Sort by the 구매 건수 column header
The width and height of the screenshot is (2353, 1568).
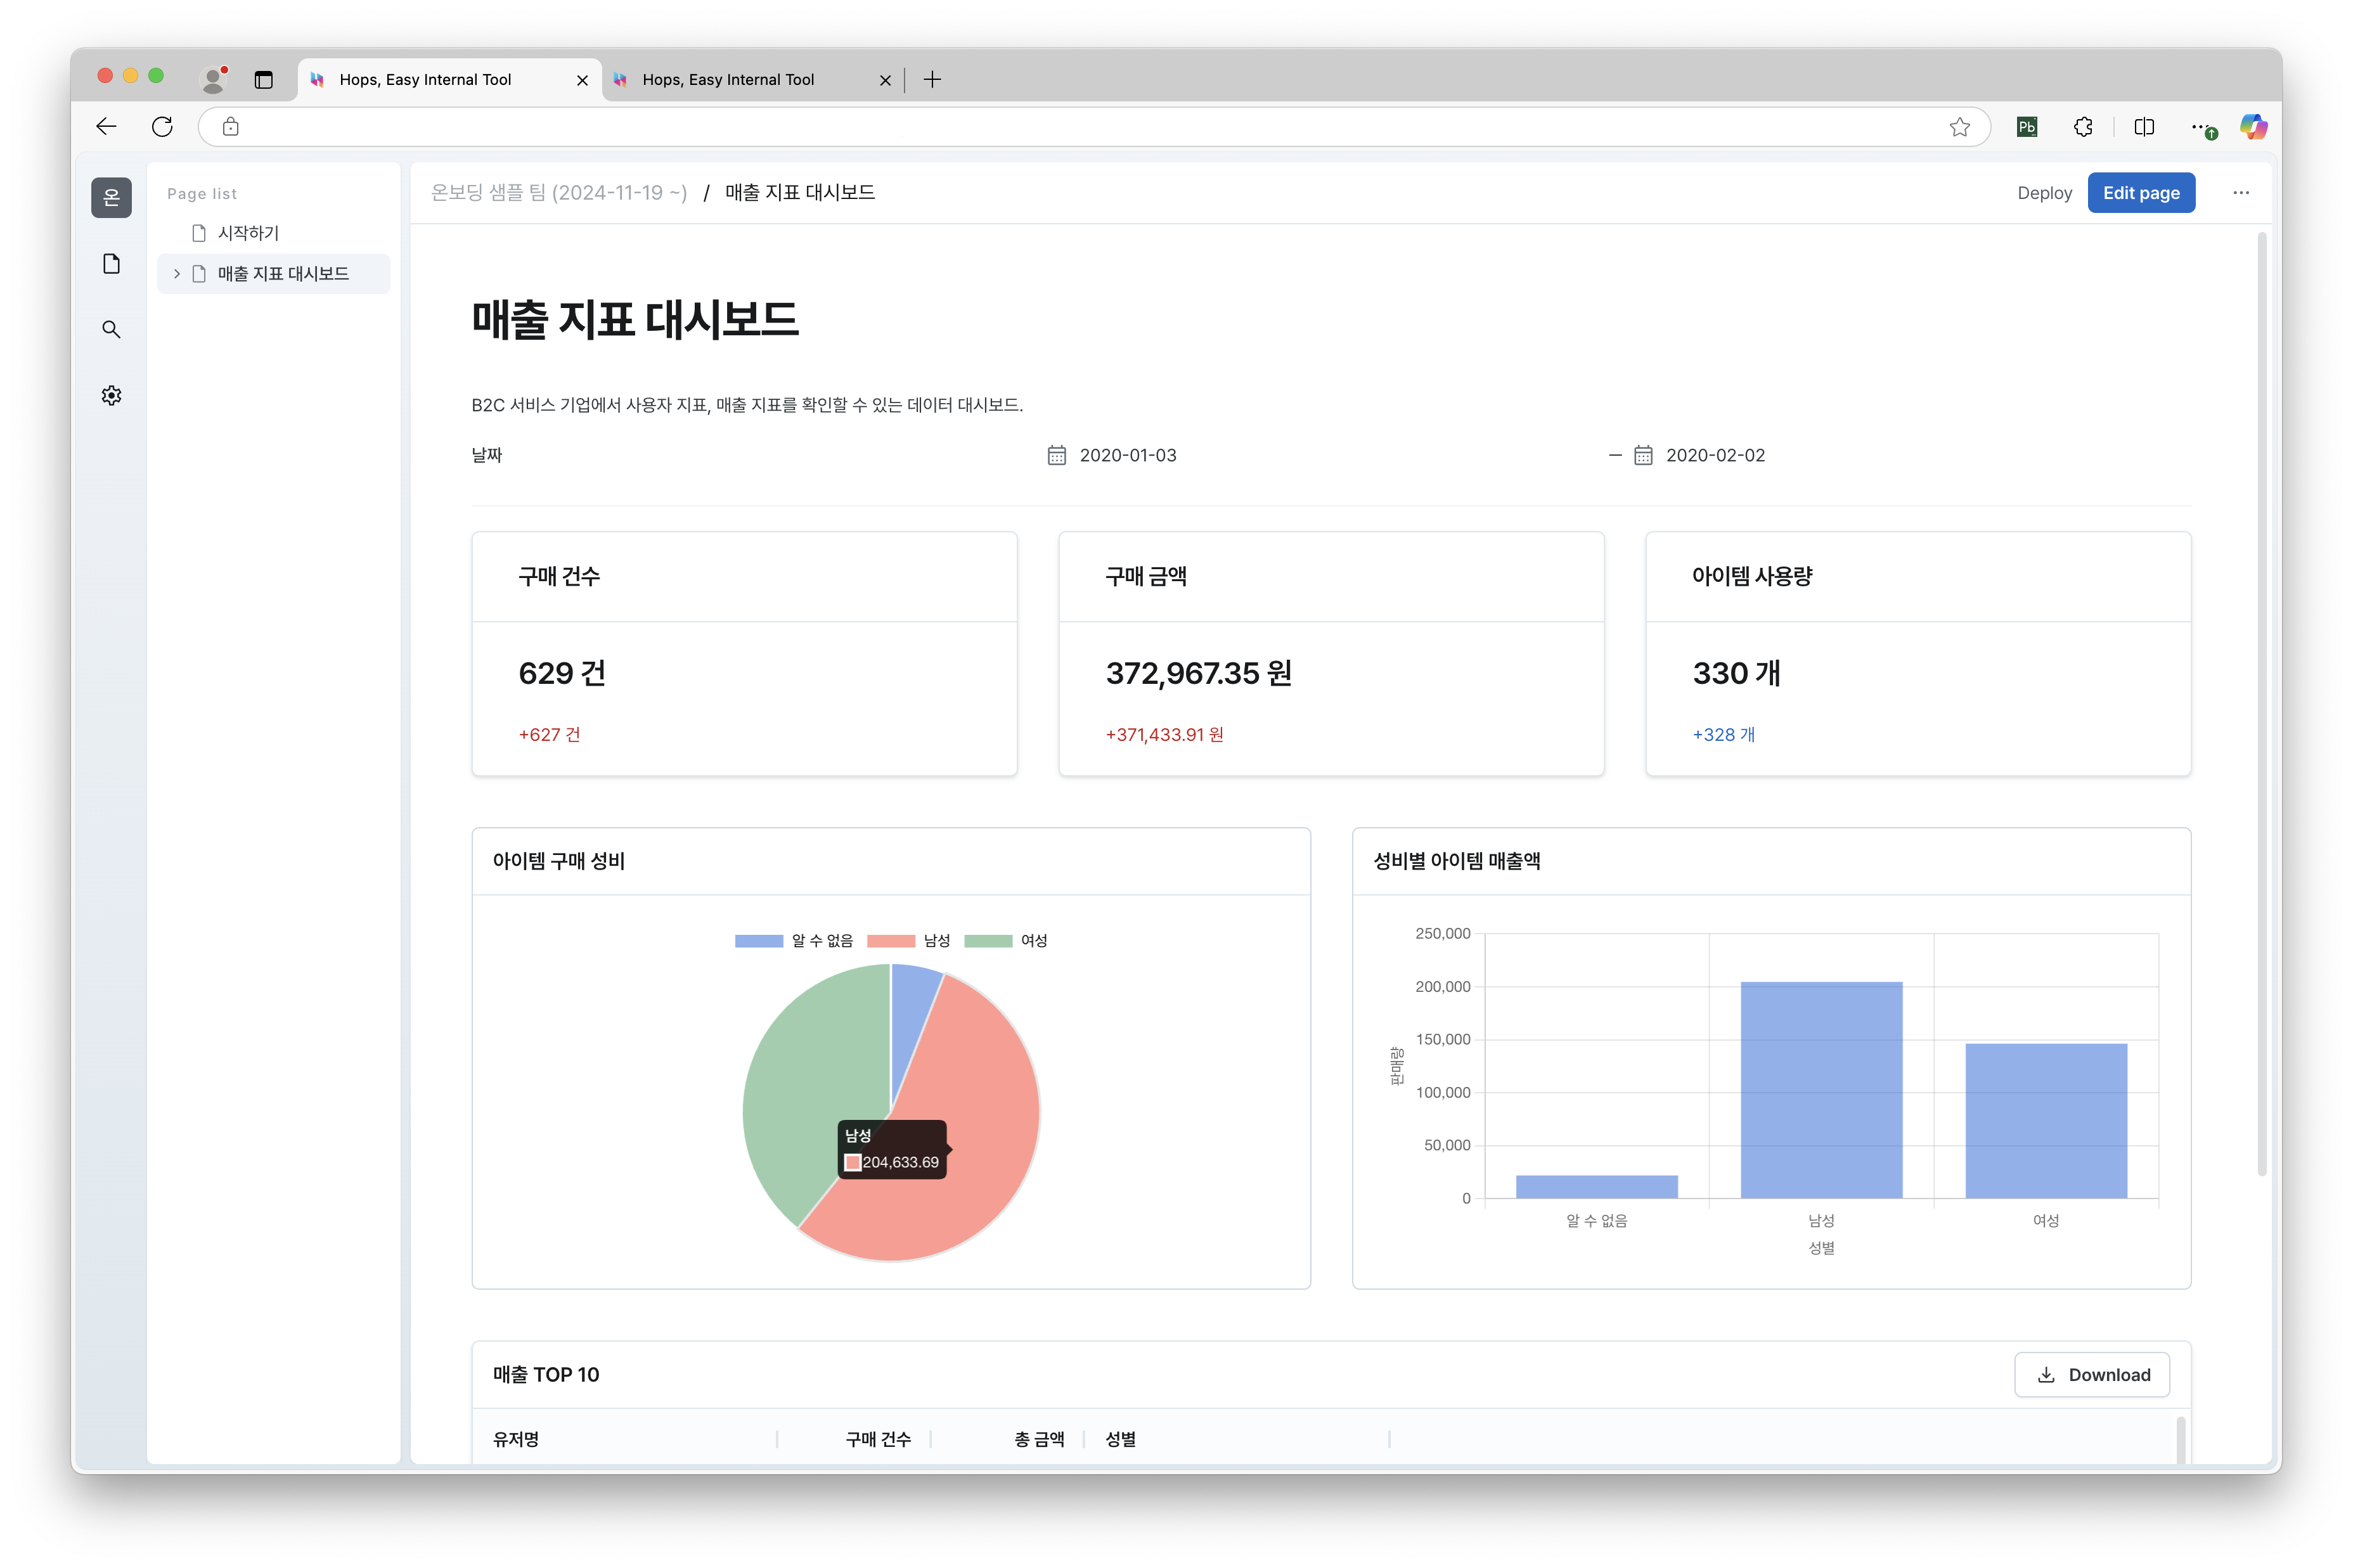(x=878, y=1439)
